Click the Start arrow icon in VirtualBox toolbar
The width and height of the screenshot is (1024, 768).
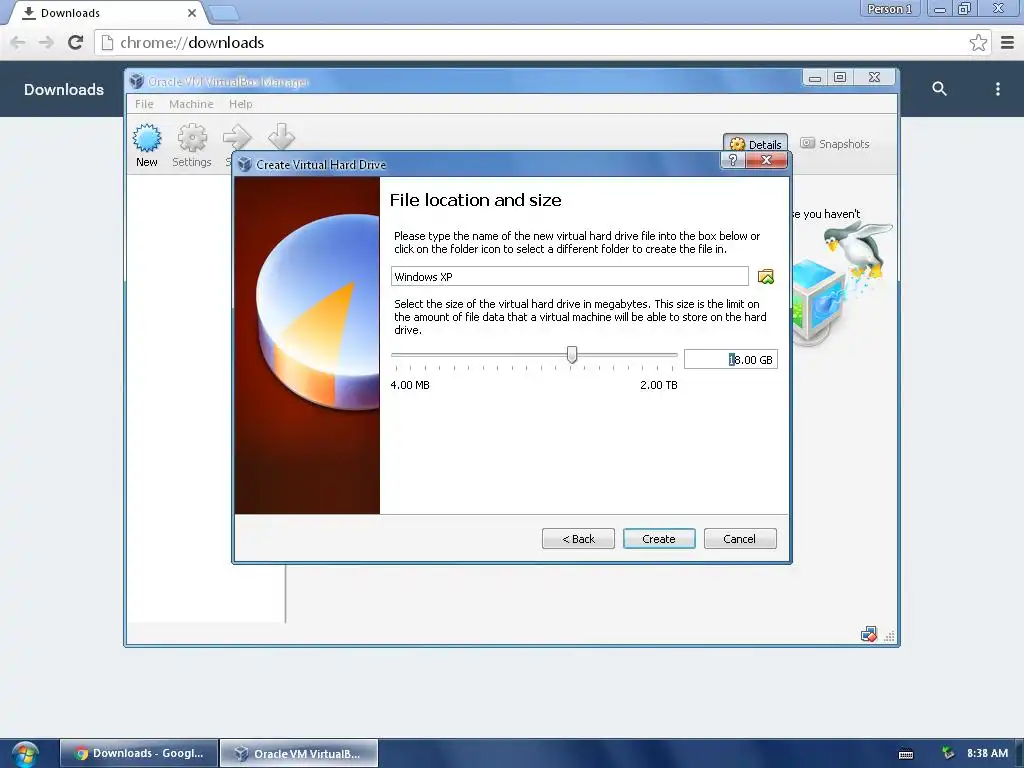tap(236, 138)
